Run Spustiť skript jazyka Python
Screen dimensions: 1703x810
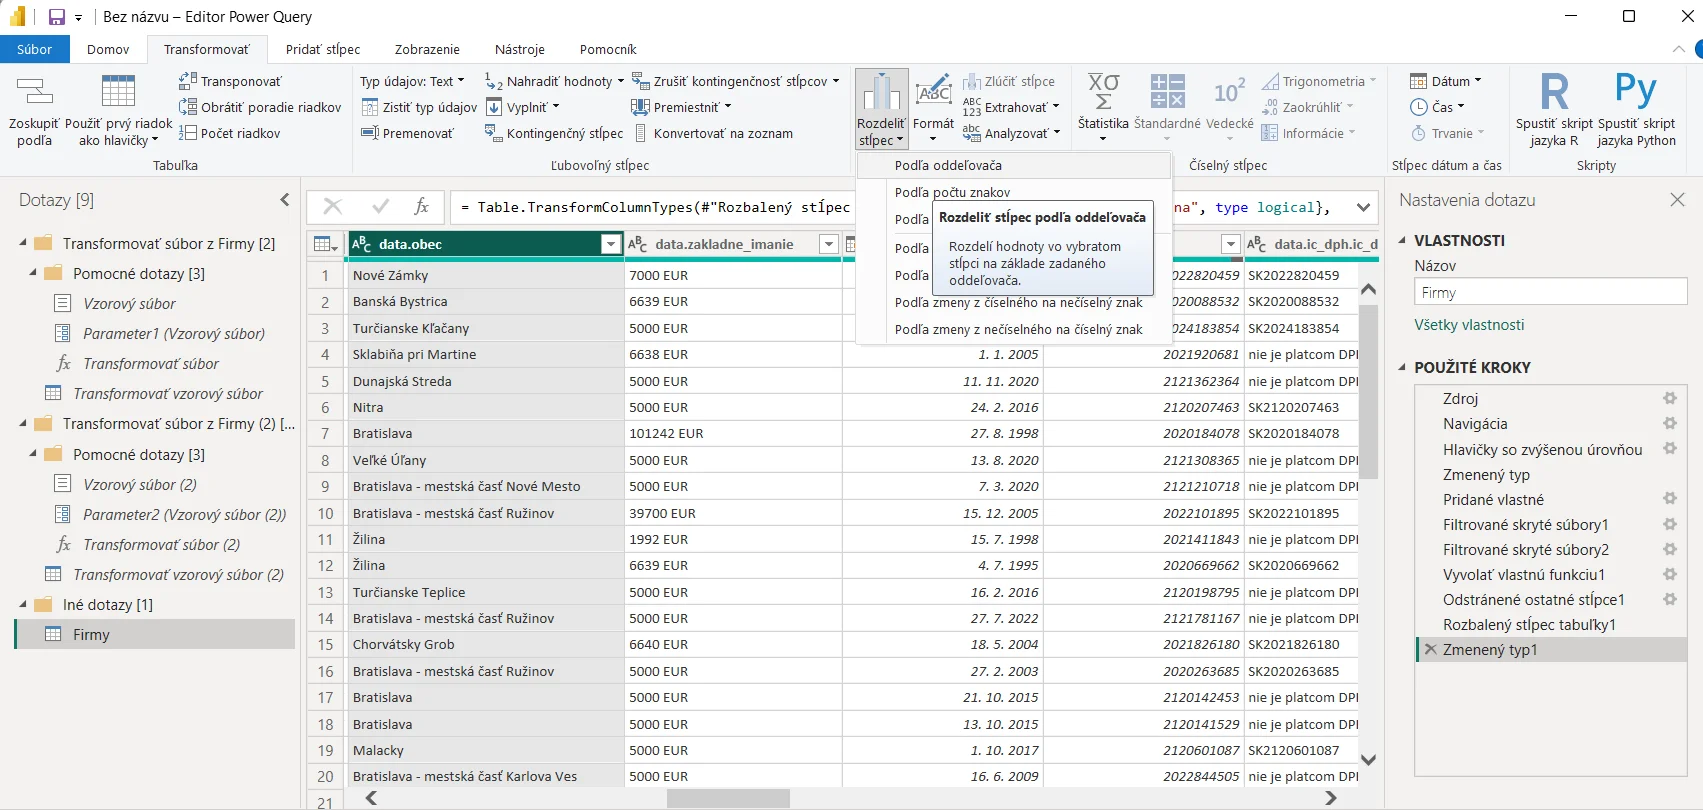[x=1636, y=110]
